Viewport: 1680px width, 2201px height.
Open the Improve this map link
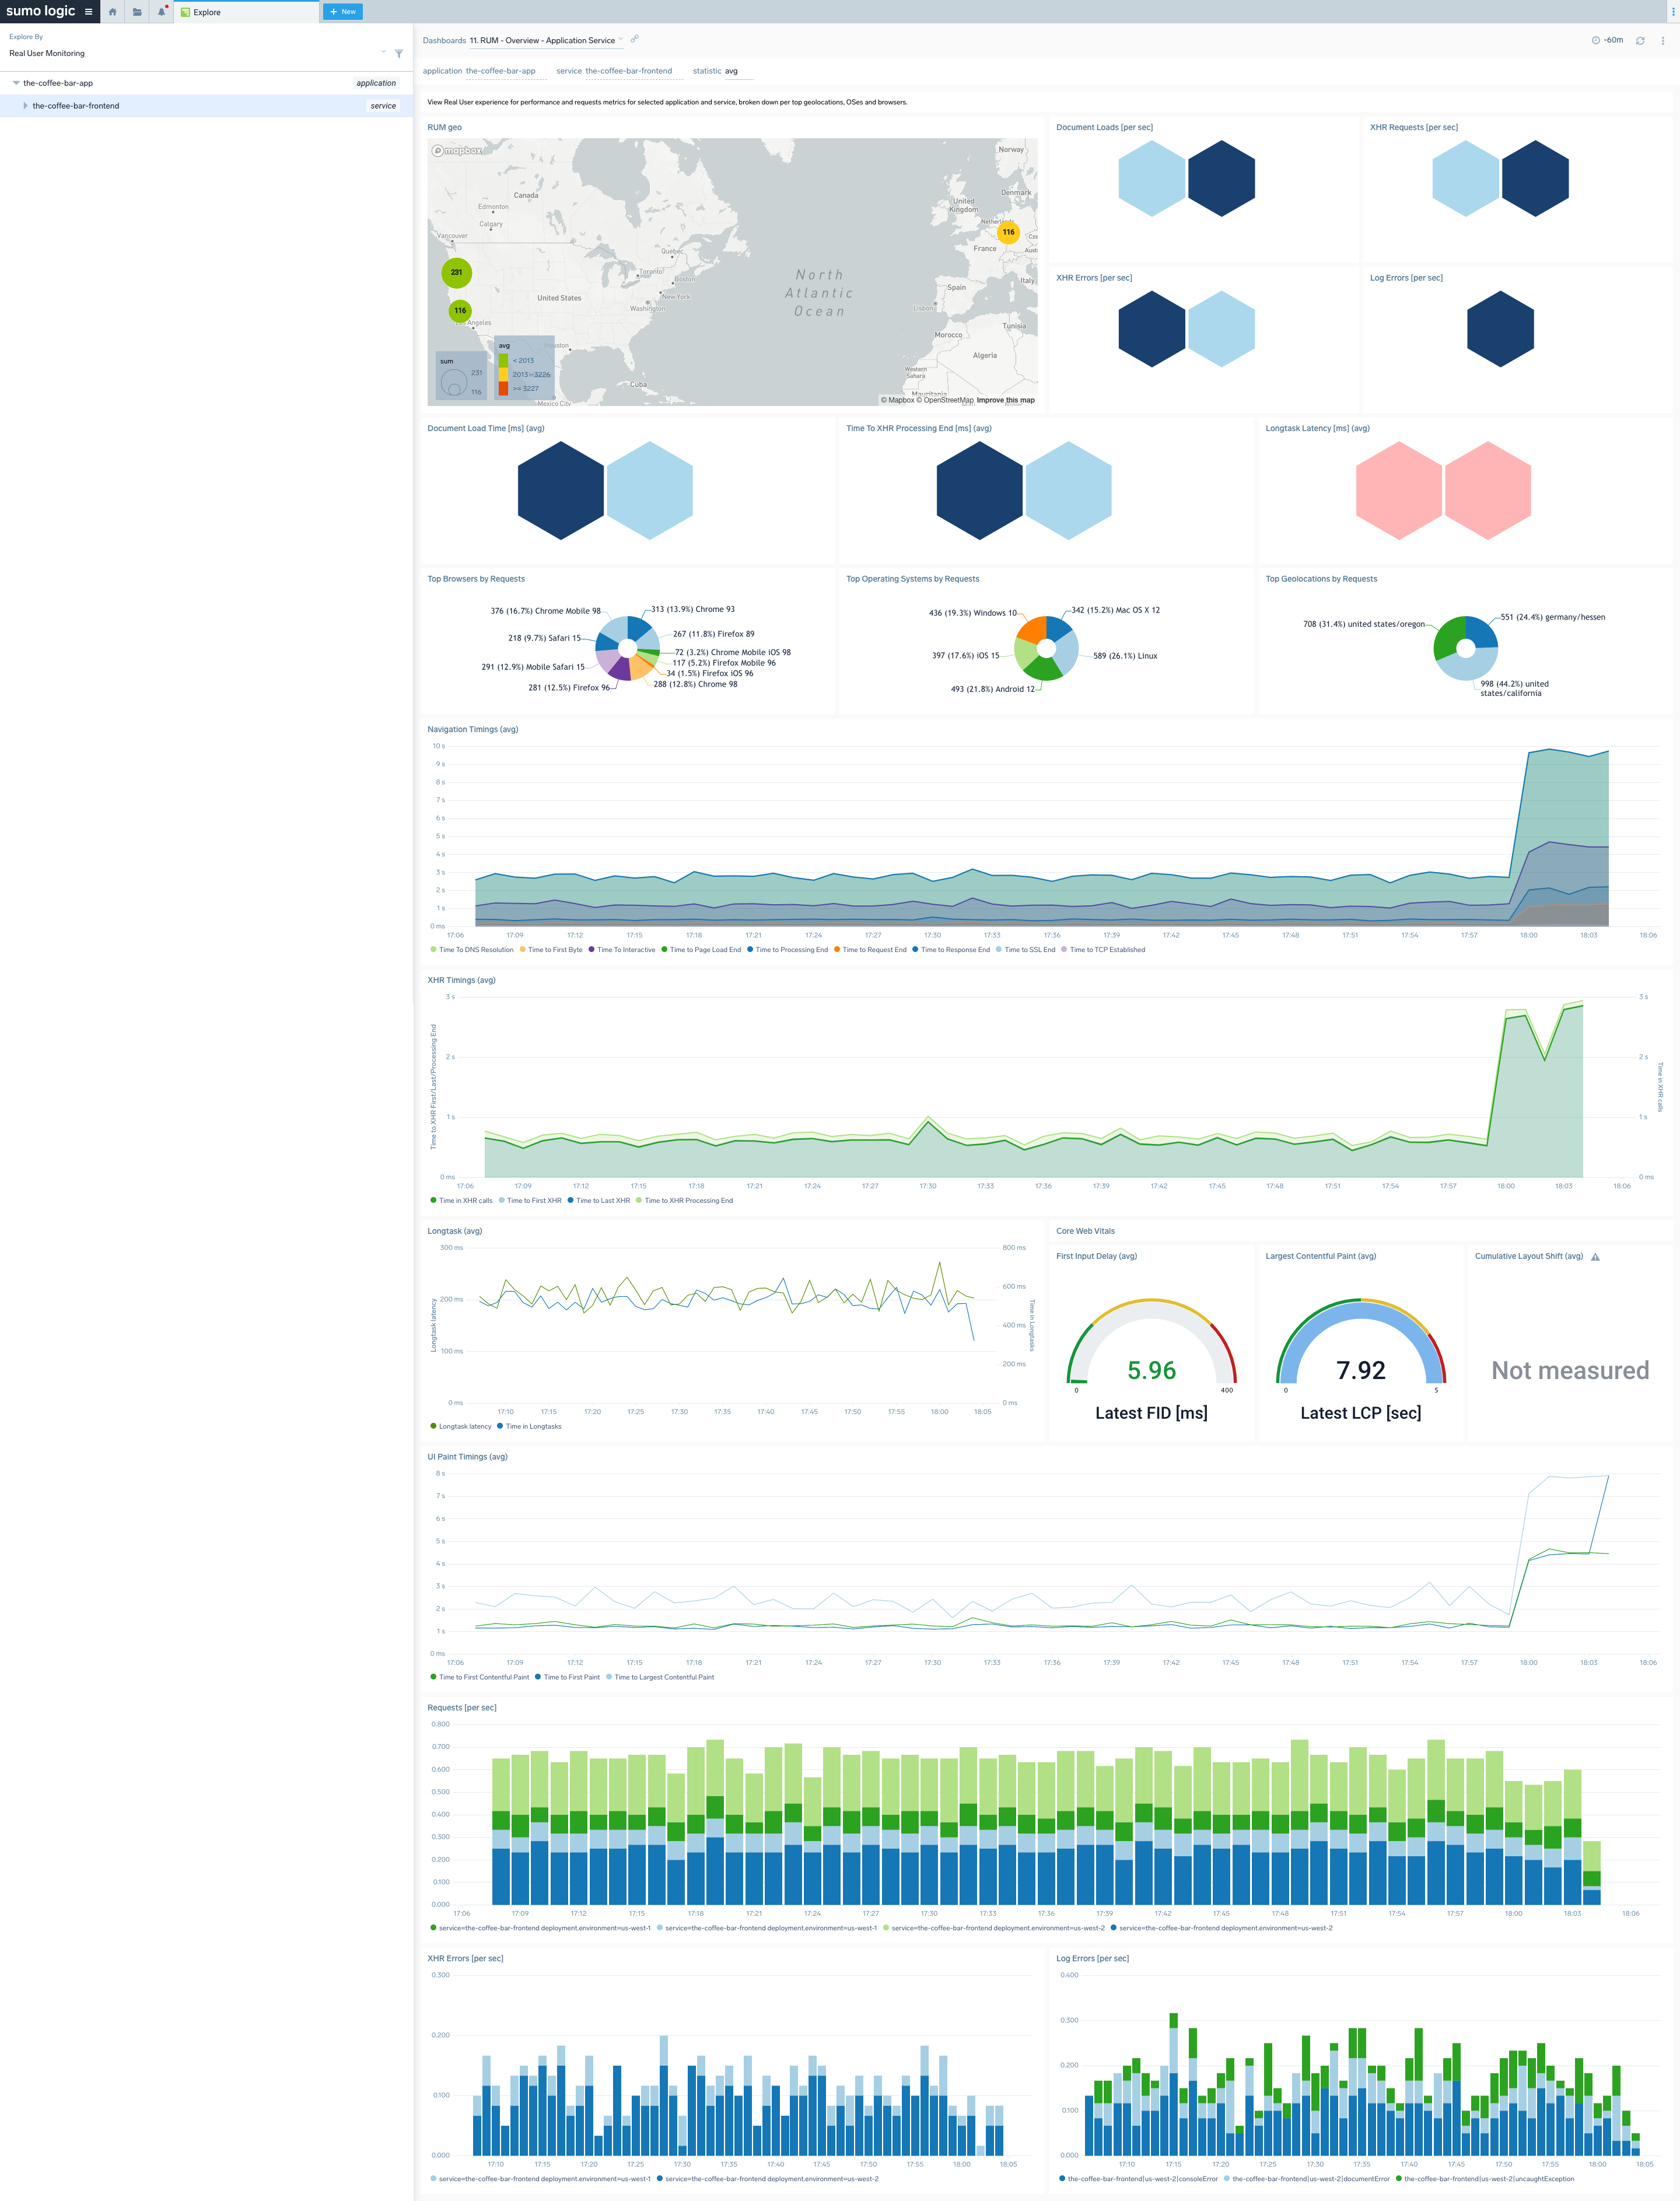pyautogui.click(x=1004, y=400)
